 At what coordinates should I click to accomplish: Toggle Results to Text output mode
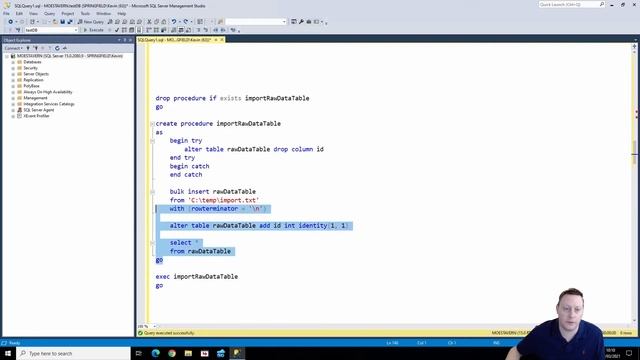click(x=173, y=30)
